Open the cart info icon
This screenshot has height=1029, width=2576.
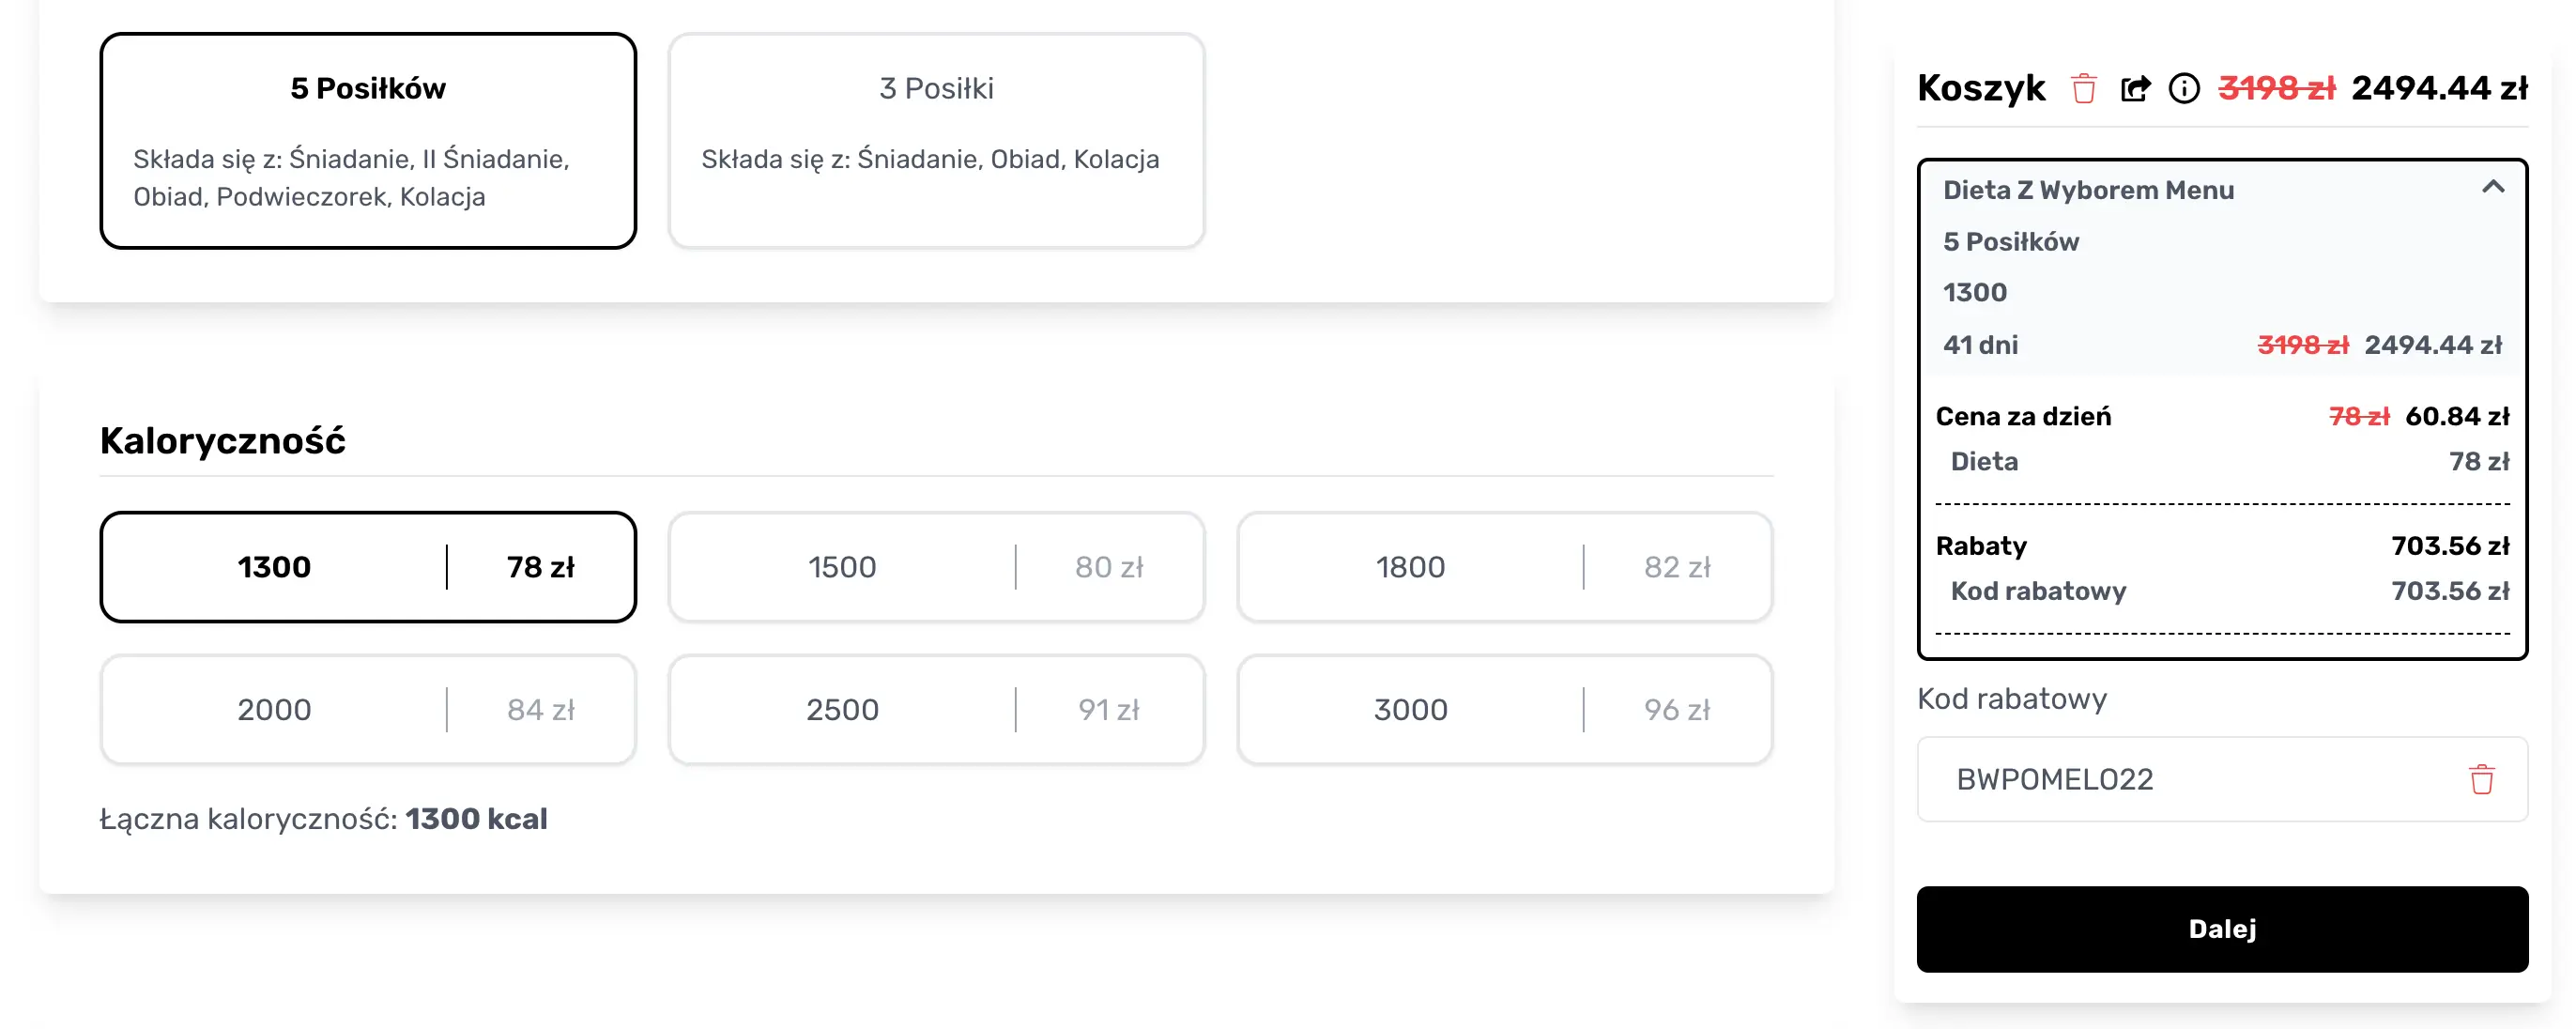tap(2184, 89)
